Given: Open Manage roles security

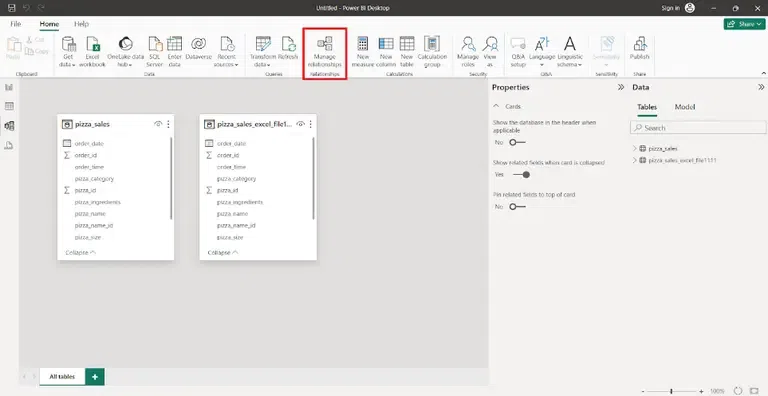Looking at the screenshot, I should (468, 51).
